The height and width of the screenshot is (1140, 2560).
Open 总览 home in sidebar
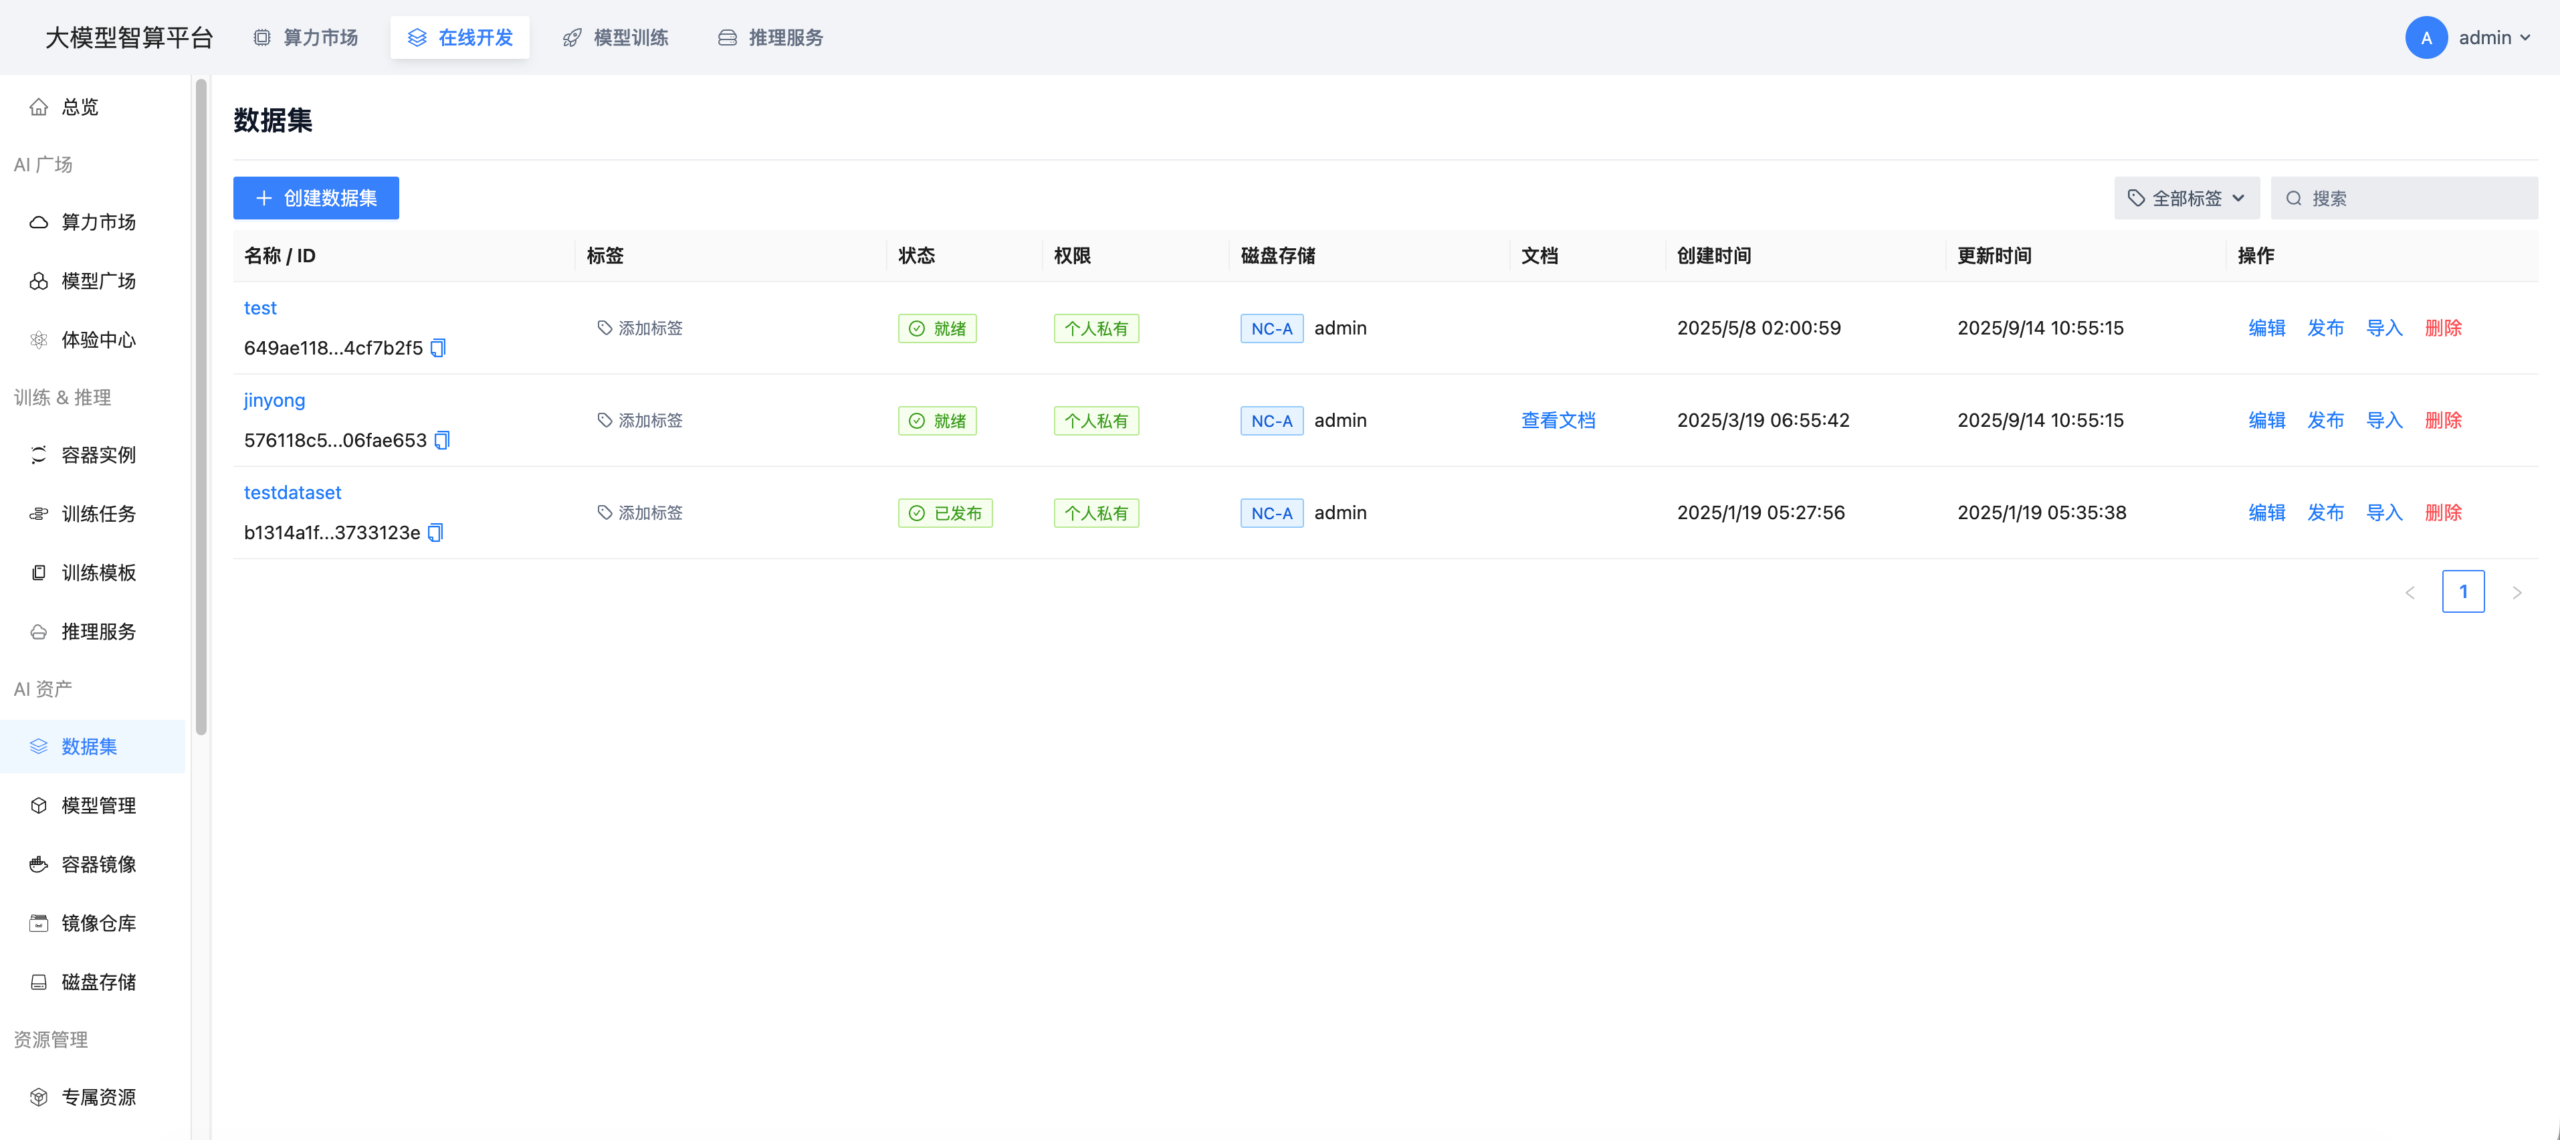(80, 107)
